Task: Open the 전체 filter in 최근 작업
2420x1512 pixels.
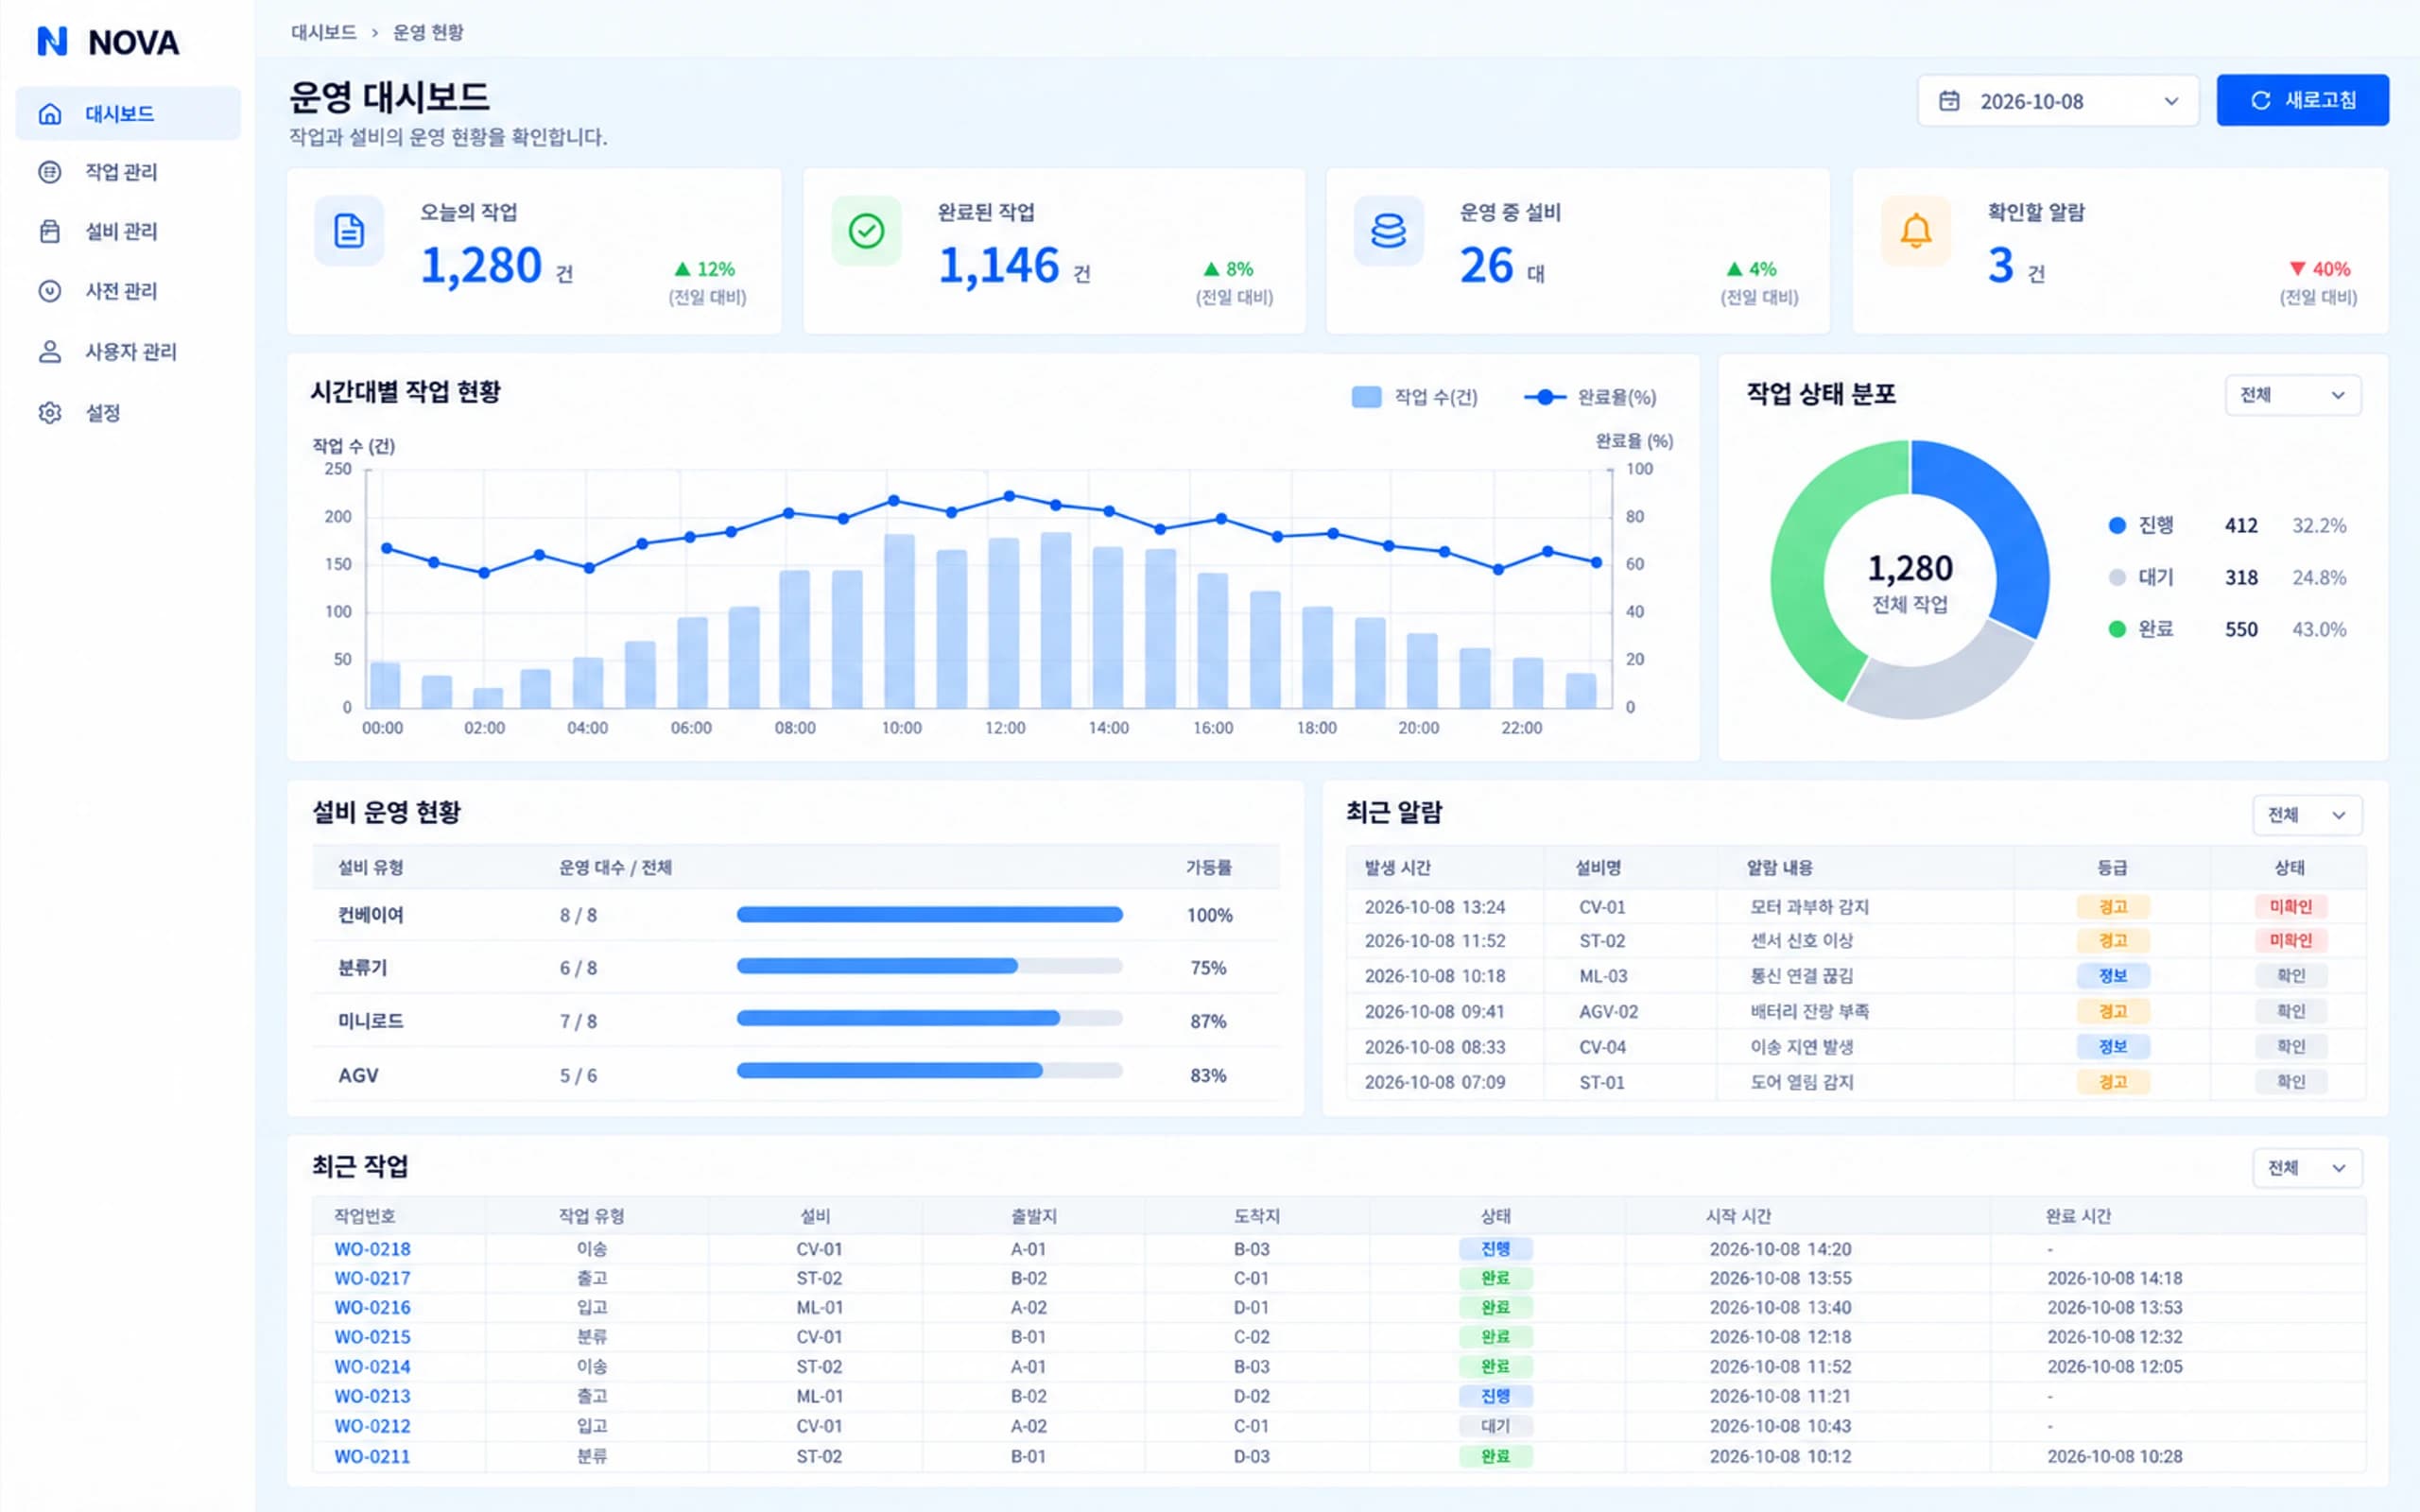Action: (2307, 1168)
